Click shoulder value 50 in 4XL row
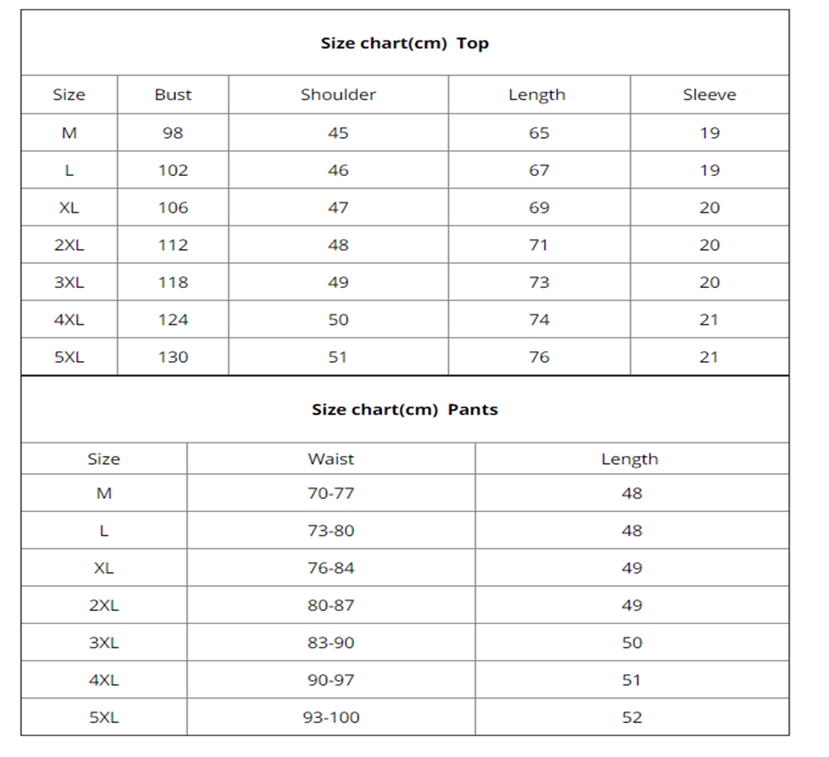 (x=338, y=320)
